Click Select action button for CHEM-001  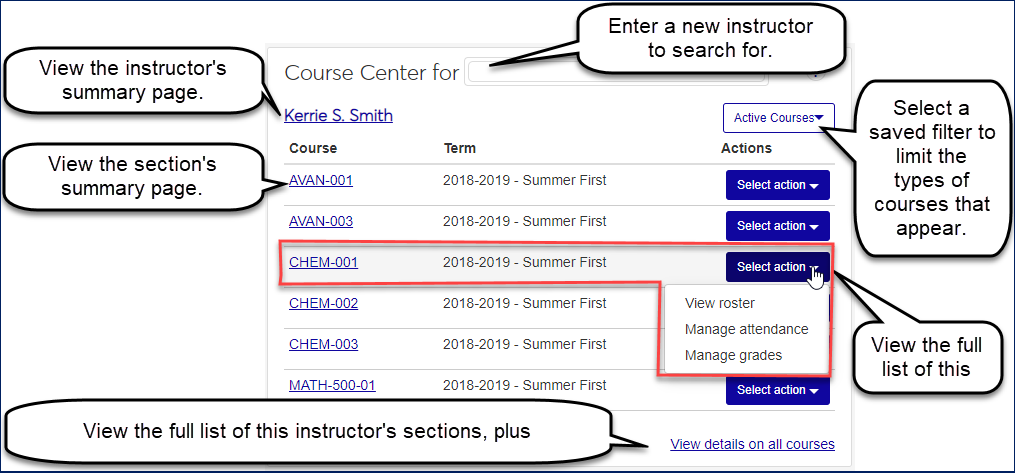[x=777, y=267]
